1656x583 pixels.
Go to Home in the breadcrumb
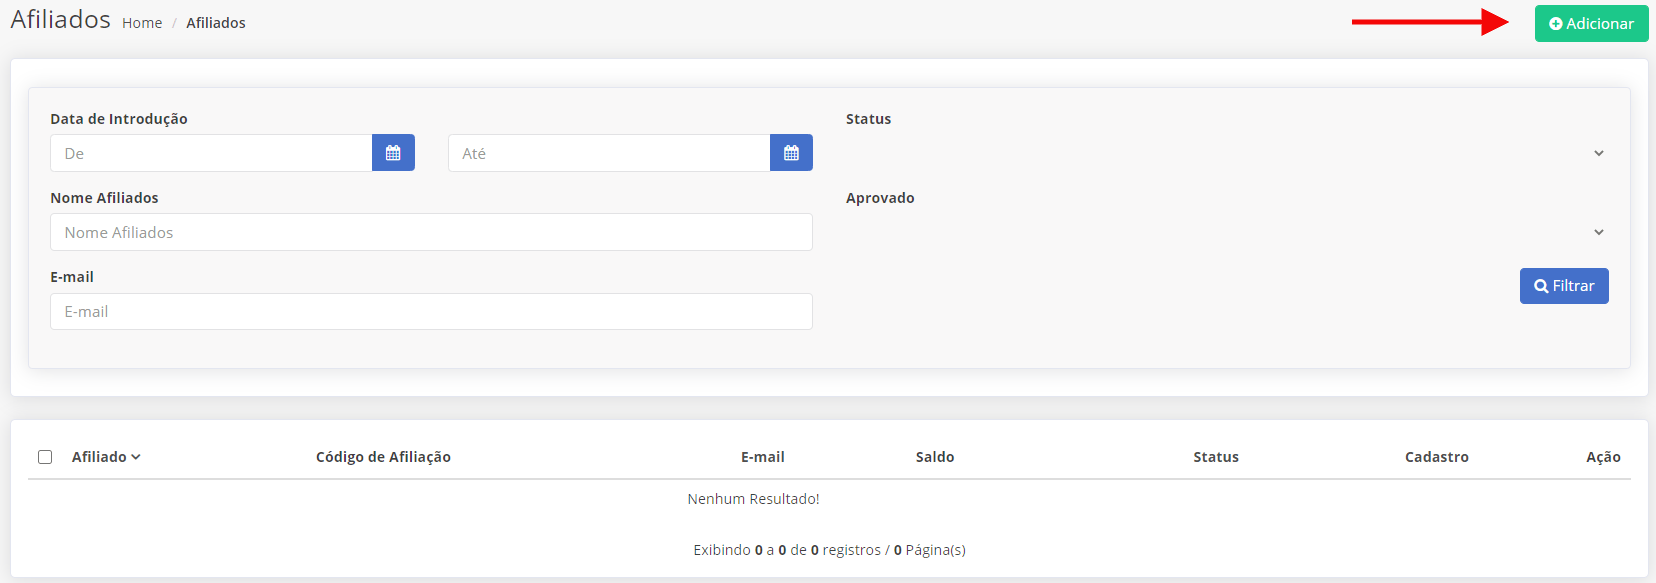(x=142, y=23)
